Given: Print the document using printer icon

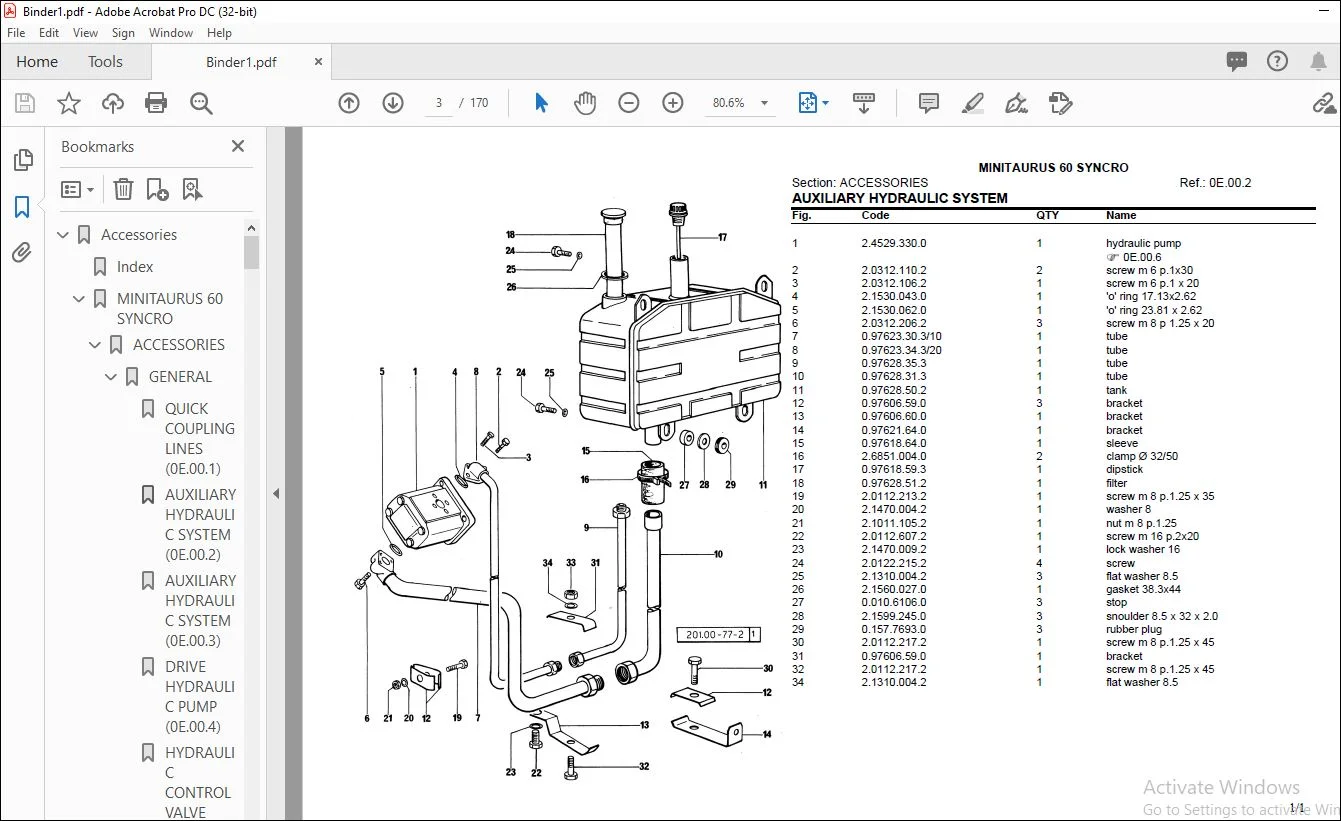Looking at the screenshot, I should [x=156, y=103].
